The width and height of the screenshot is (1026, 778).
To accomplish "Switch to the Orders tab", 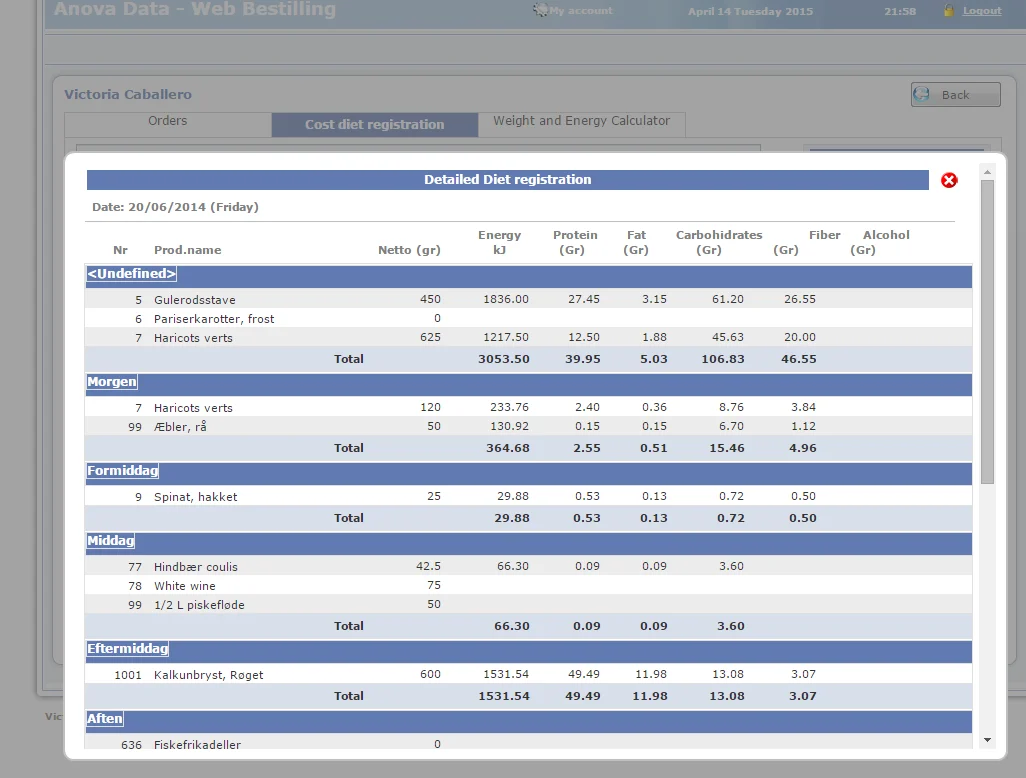I will tap(167, 121).
